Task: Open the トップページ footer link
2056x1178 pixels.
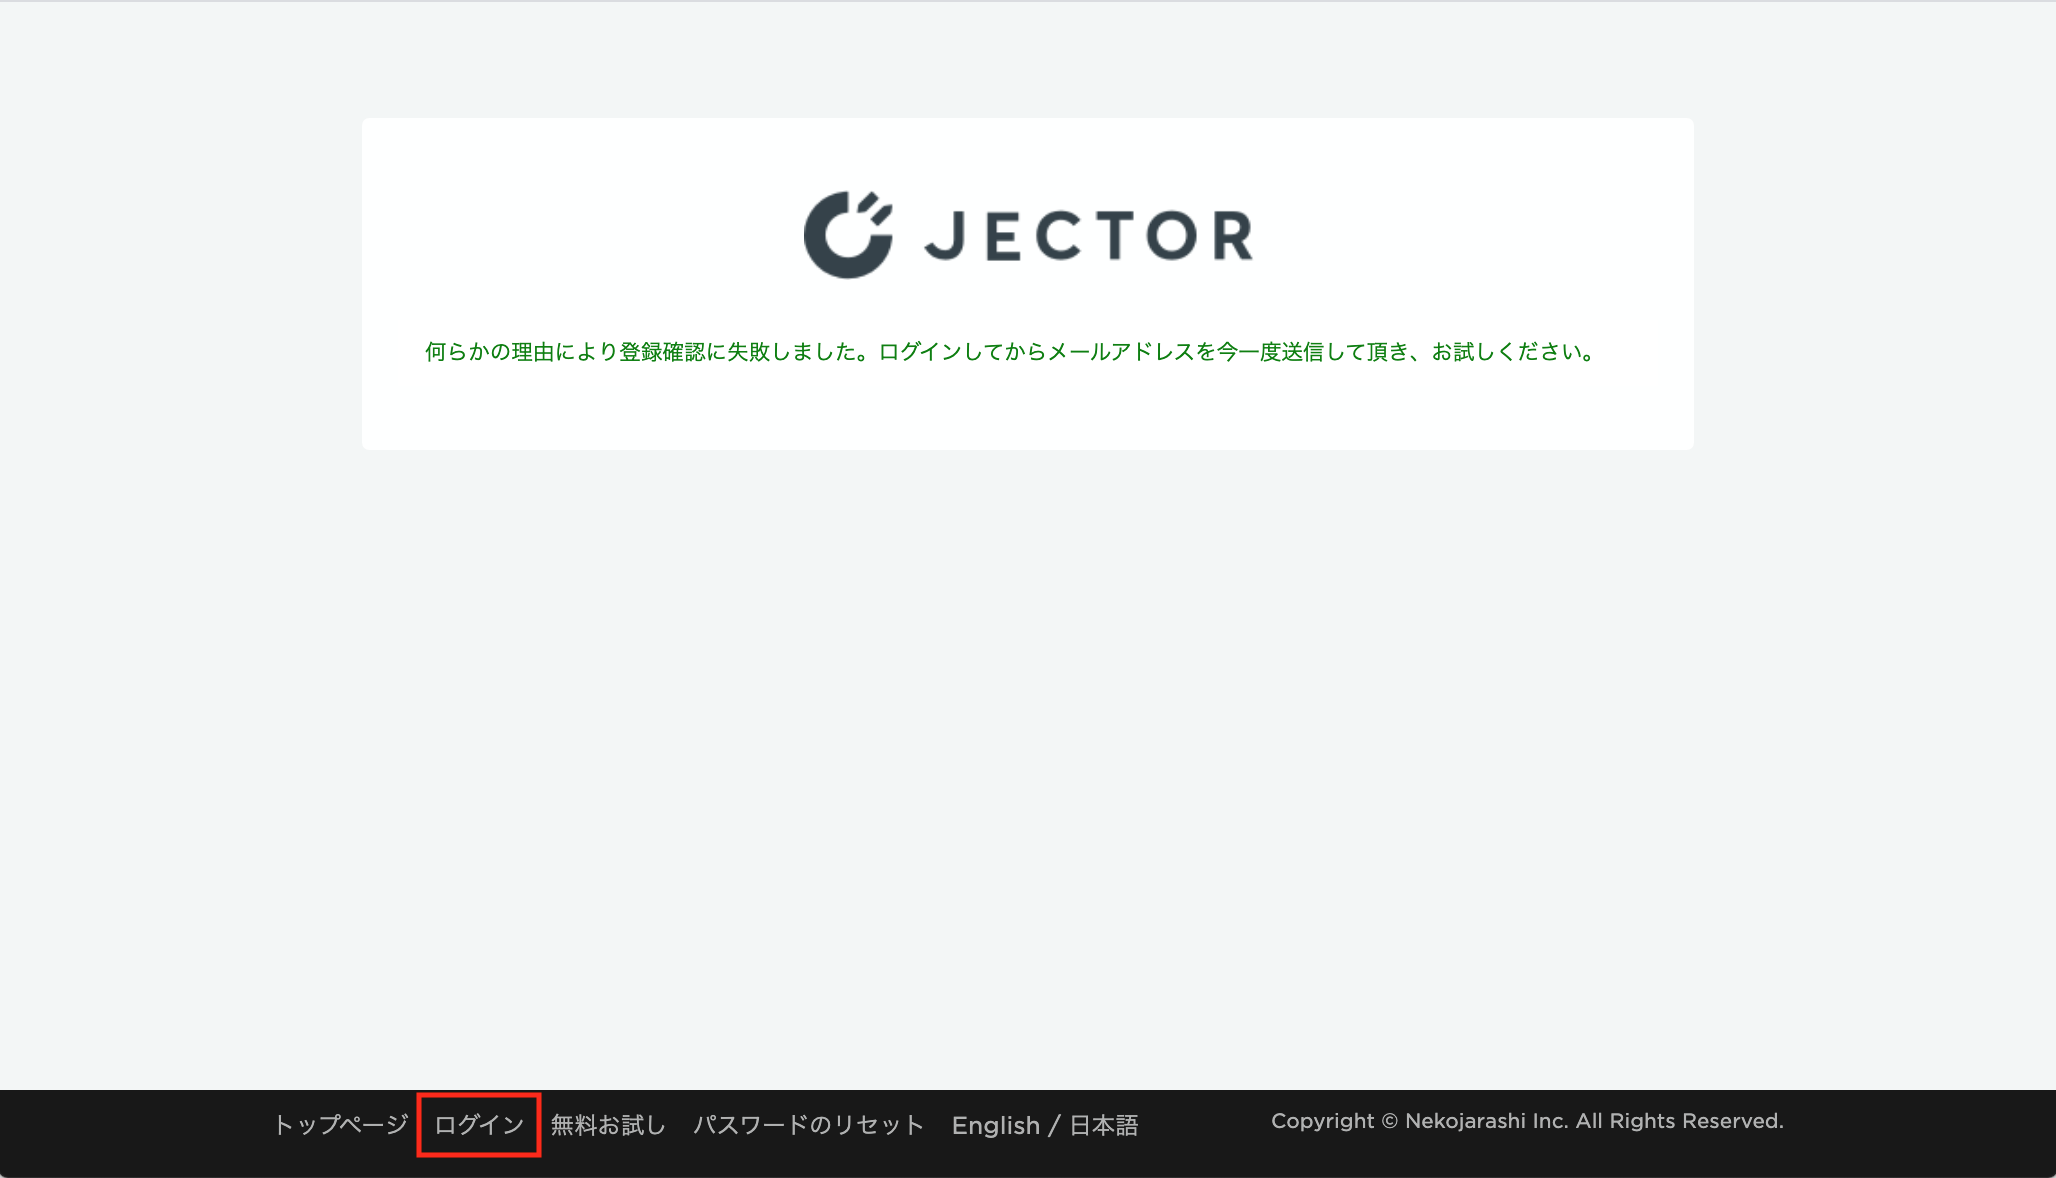Action: pyautogui.click(x=341, y=1125)
